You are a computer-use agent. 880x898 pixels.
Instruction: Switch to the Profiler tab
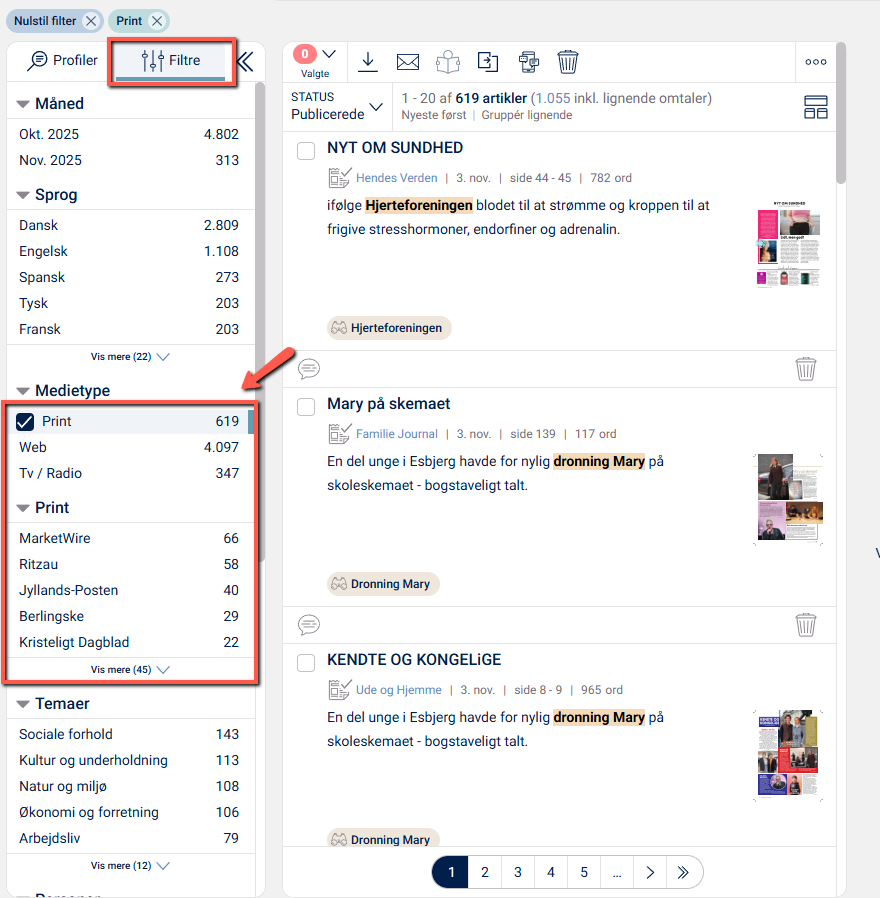(62, 60)
